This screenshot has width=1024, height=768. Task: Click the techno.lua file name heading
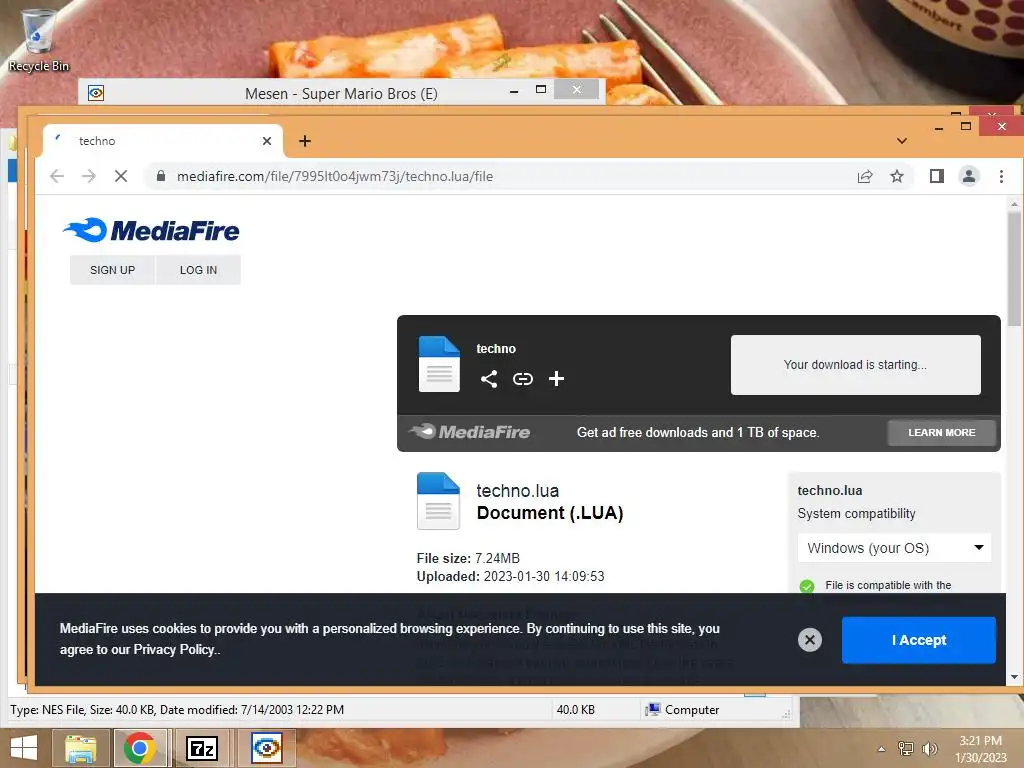click(518, 490)
